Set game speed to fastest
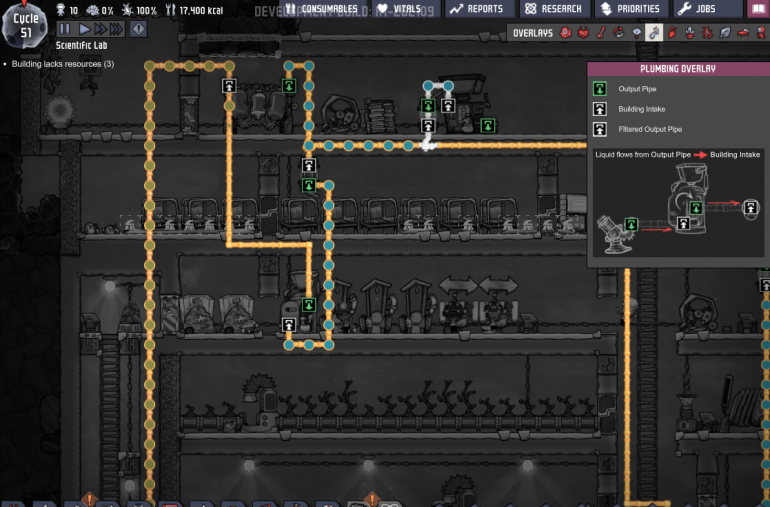Image resolution: width=770 pixels, height=507 pixels. click(x=117, y=29)
